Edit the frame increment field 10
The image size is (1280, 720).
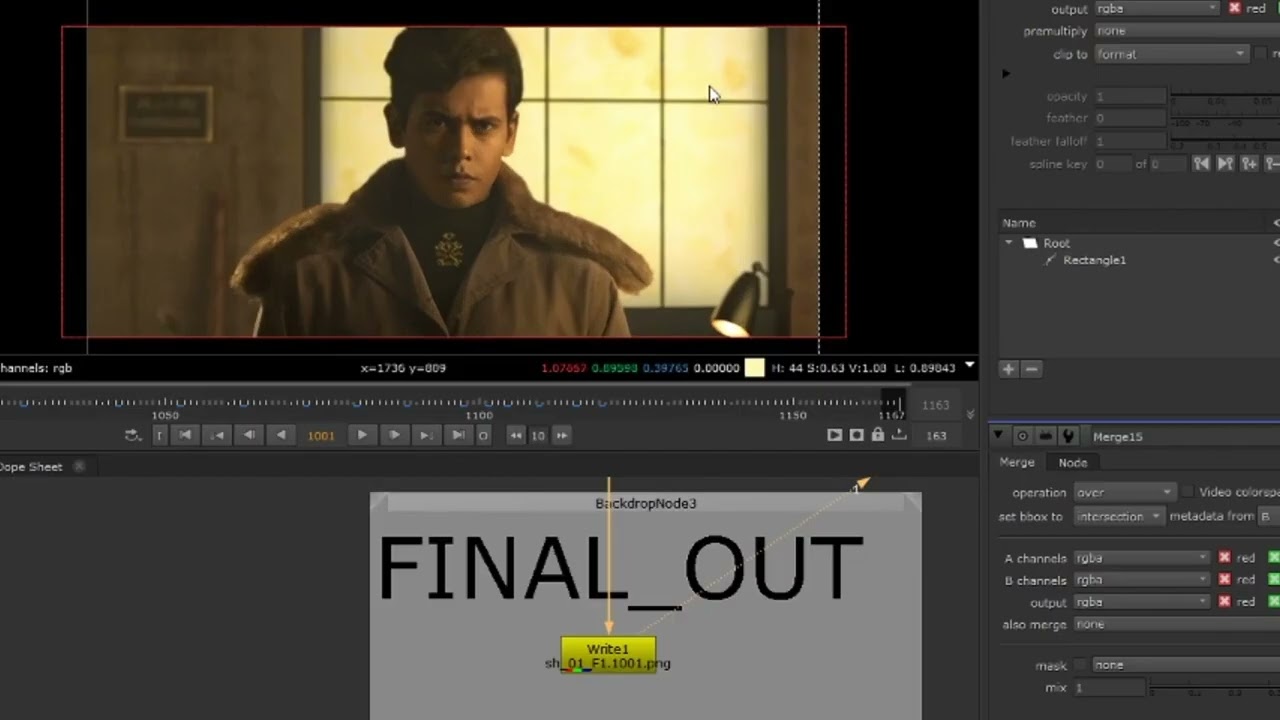(538, 435)
